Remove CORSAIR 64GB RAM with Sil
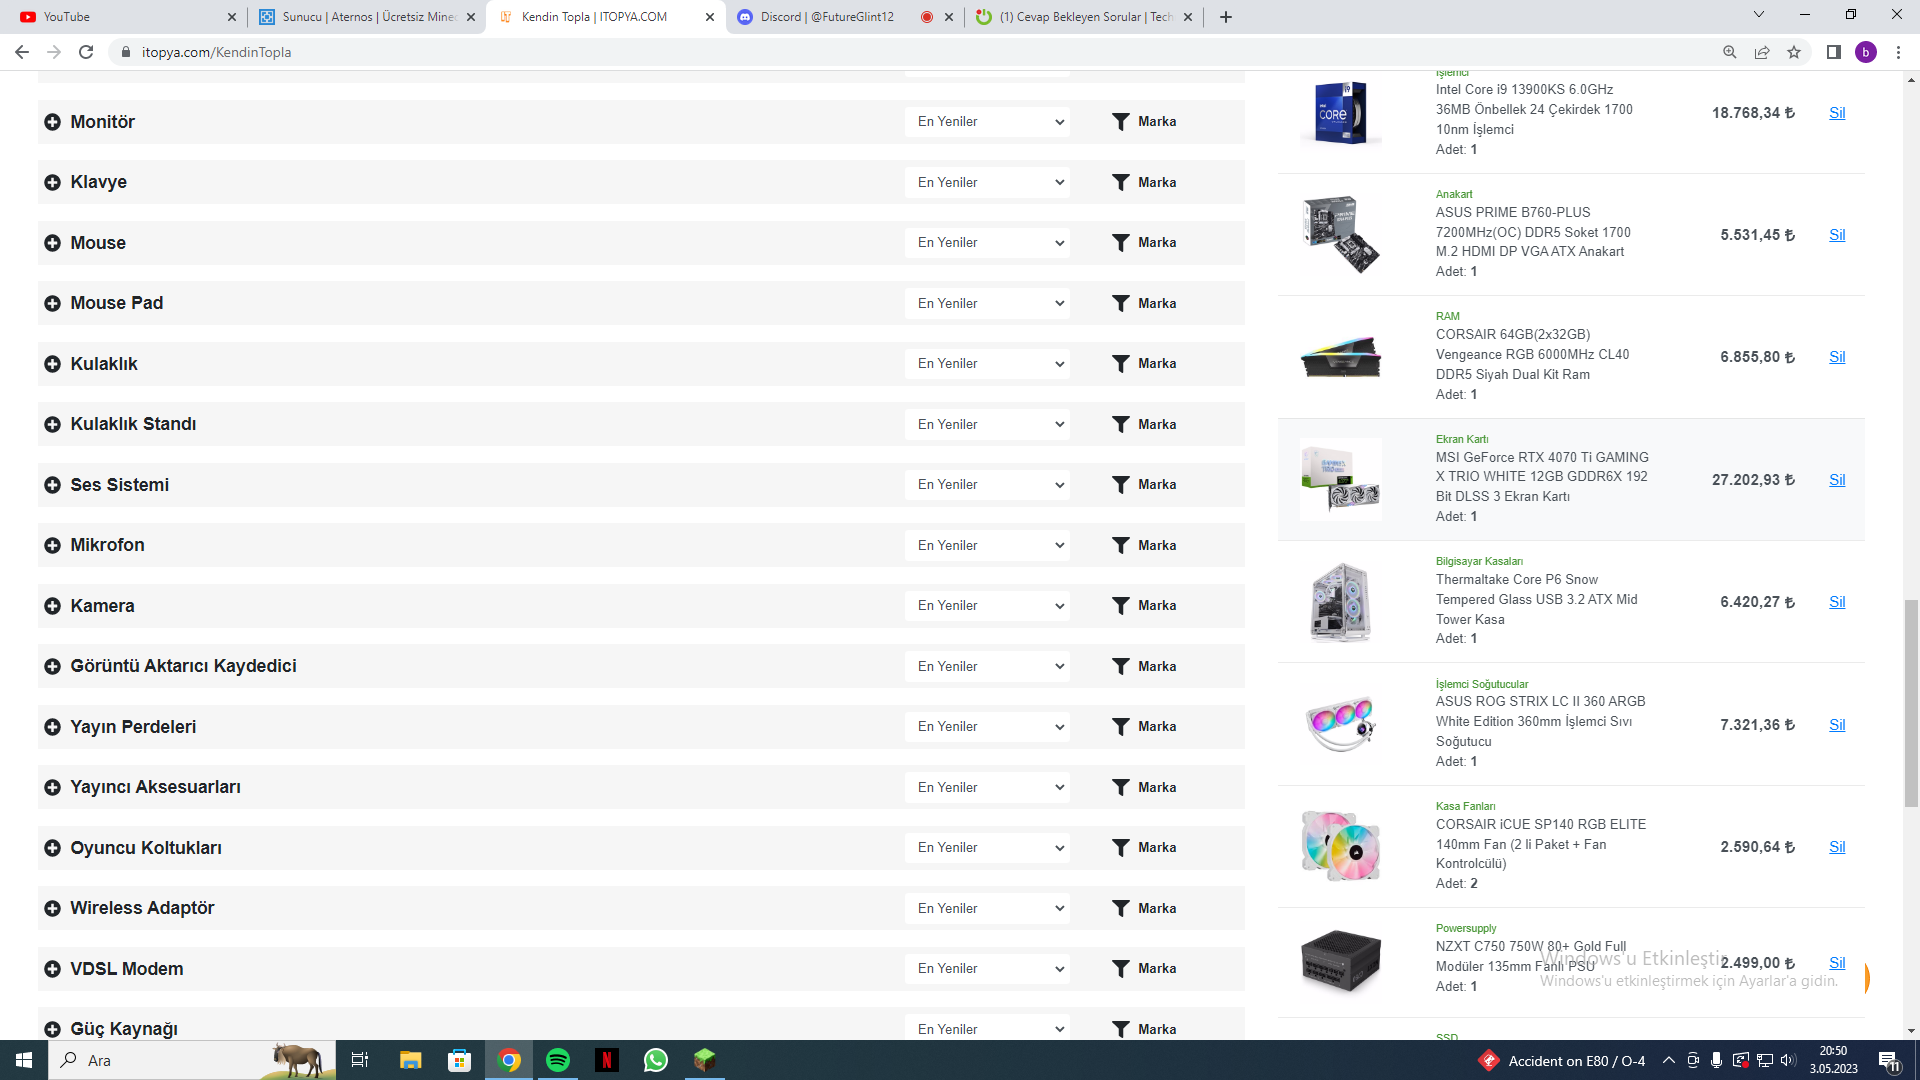Image resolution: width=1920 pixels, height=1080 pixels. (x=1837, y=357)
